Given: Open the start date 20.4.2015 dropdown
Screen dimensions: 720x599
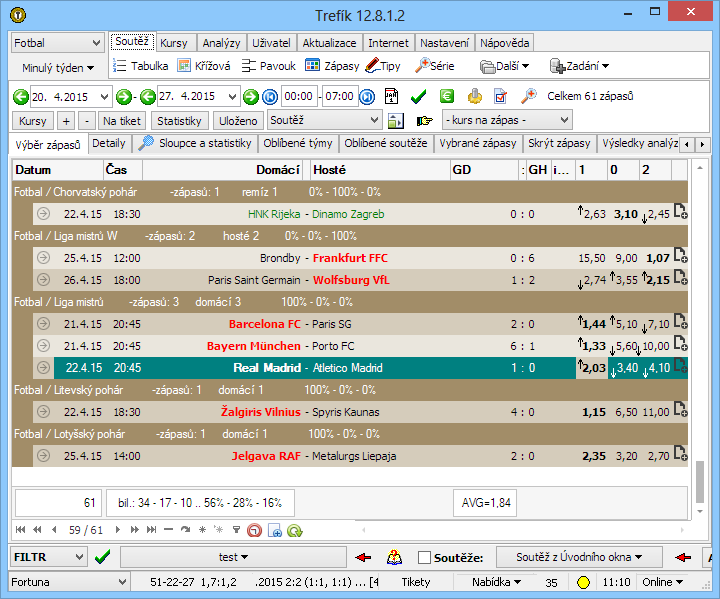Looking at the screenshot, I should 104,97.
